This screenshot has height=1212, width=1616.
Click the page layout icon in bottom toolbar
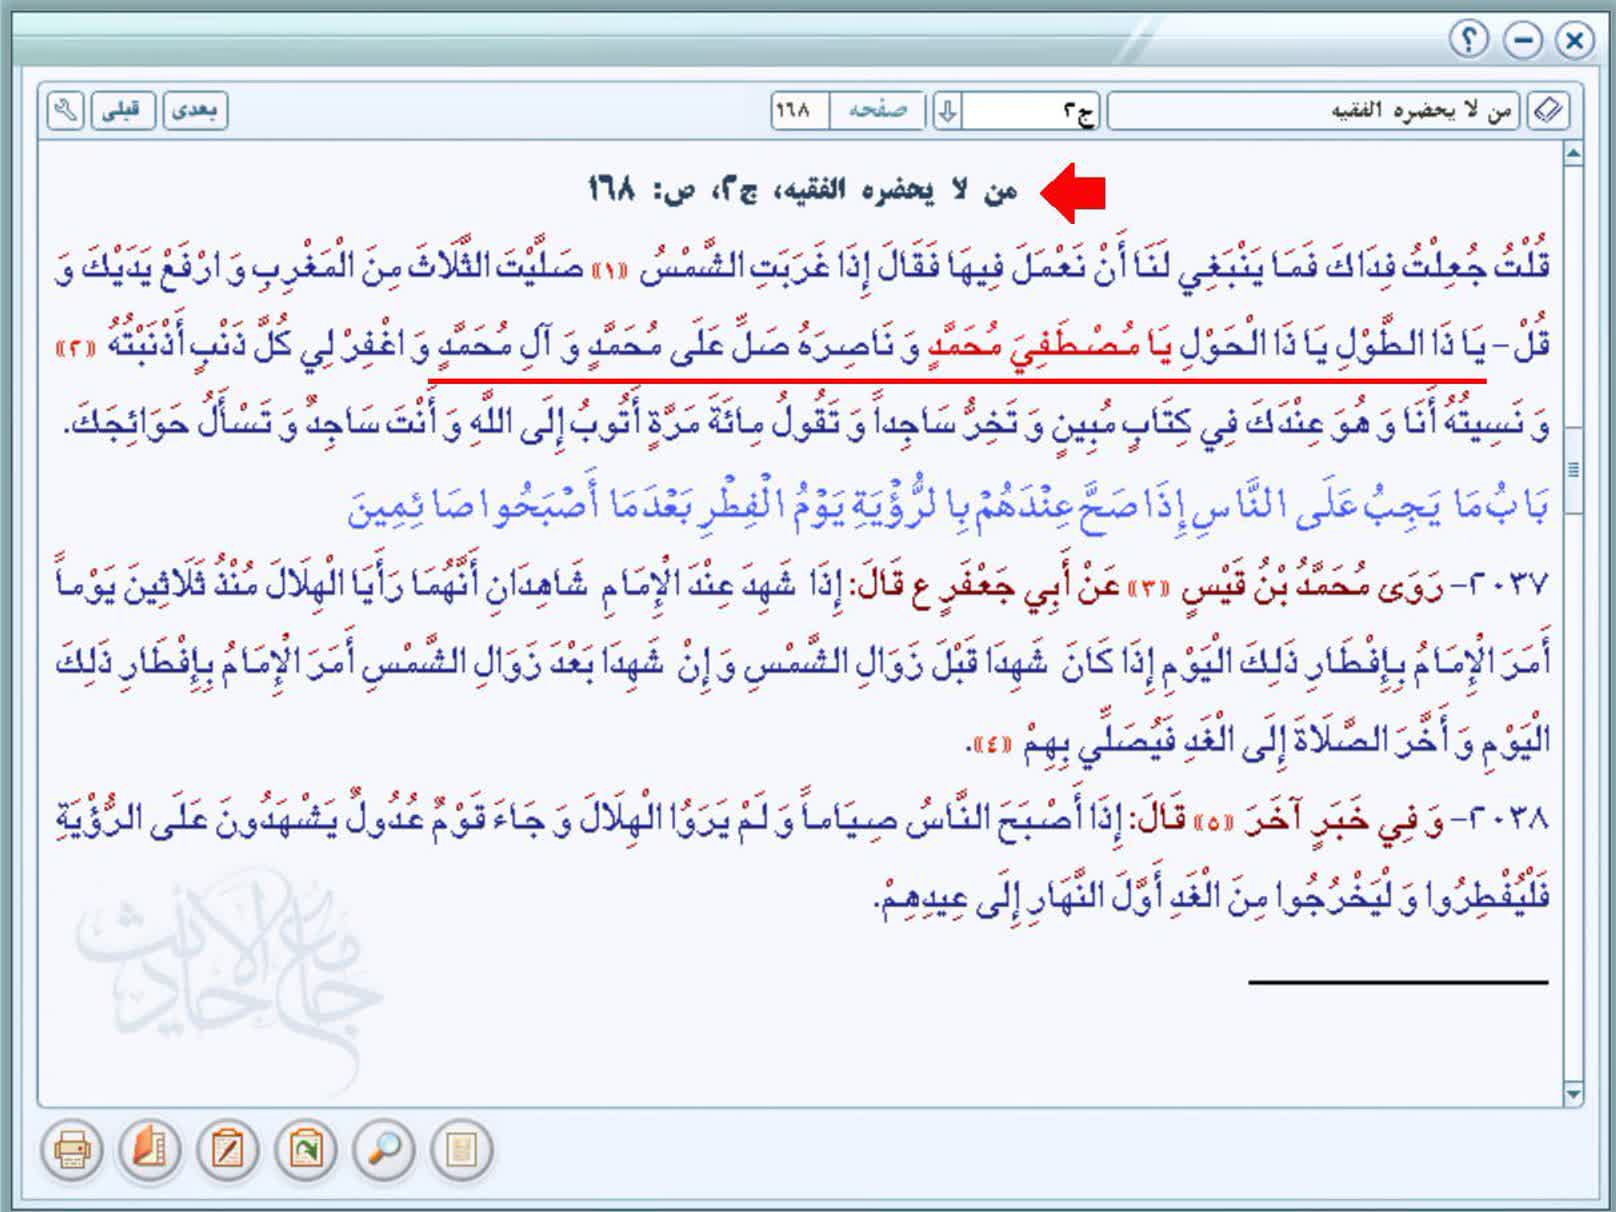461,1150
